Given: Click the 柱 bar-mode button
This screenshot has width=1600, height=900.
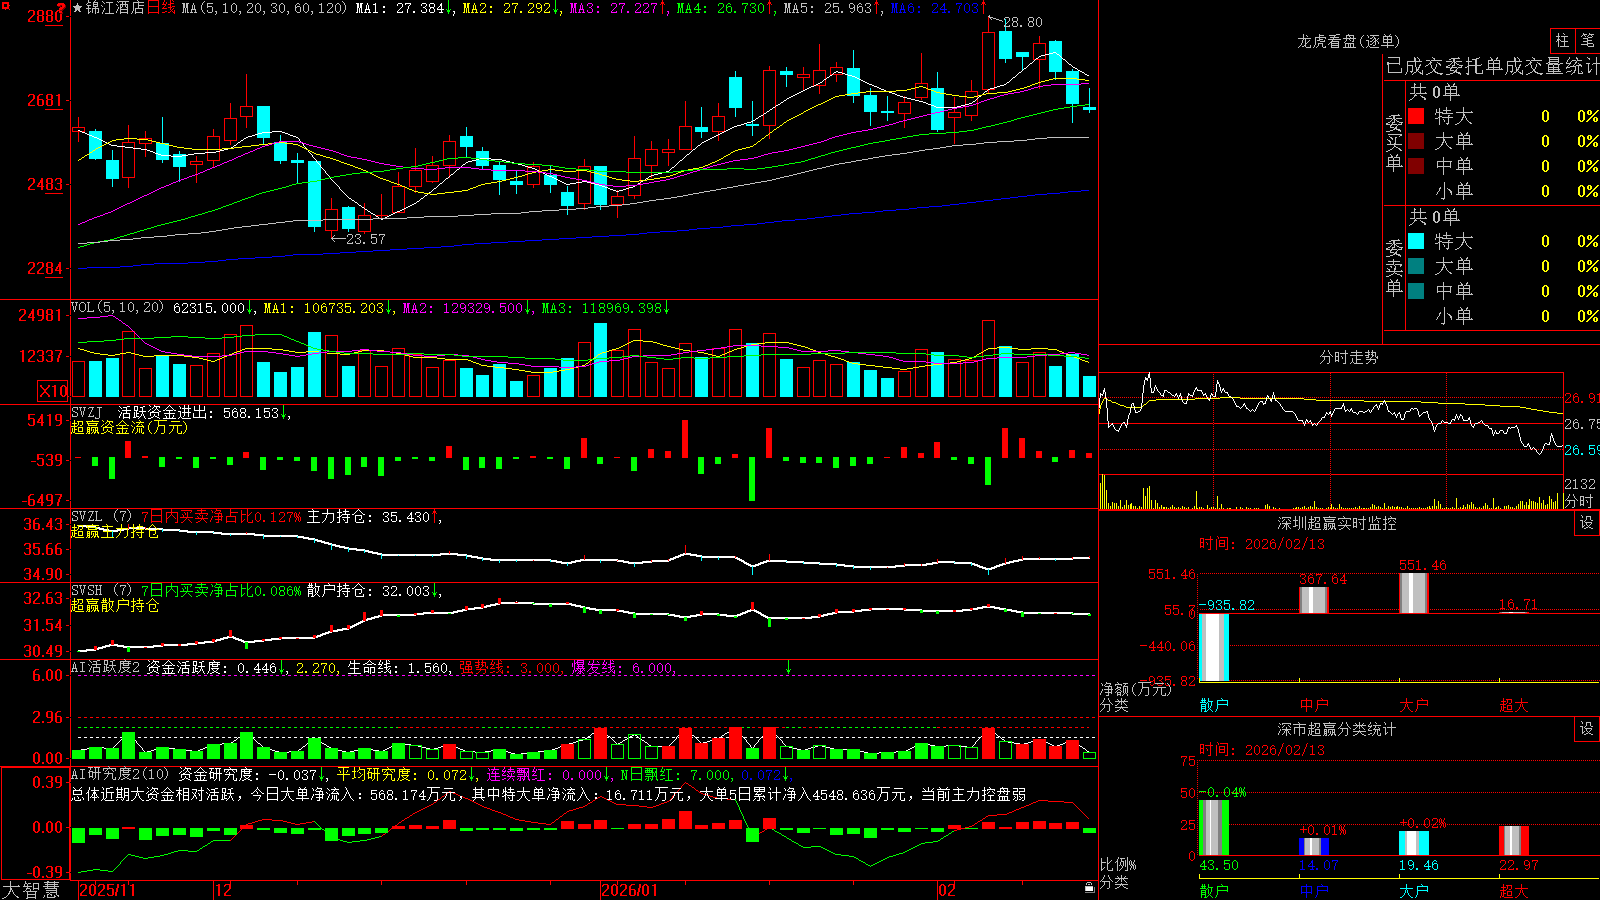Looking at the screenshot, I should pyautogui.click(x=1562, y=41).
